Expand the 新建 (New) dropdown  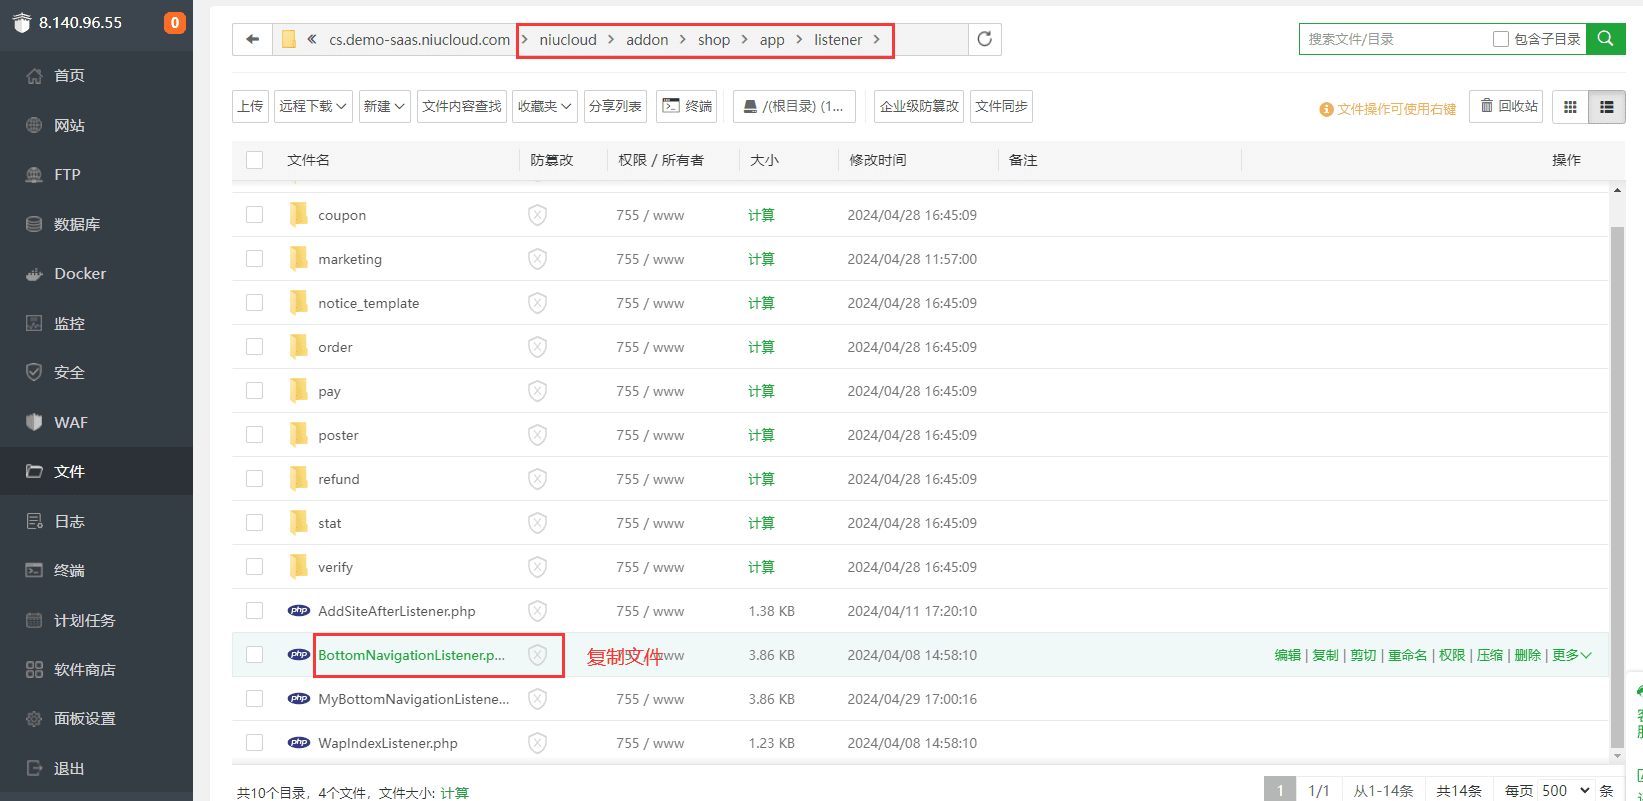[x=384, y=106]
